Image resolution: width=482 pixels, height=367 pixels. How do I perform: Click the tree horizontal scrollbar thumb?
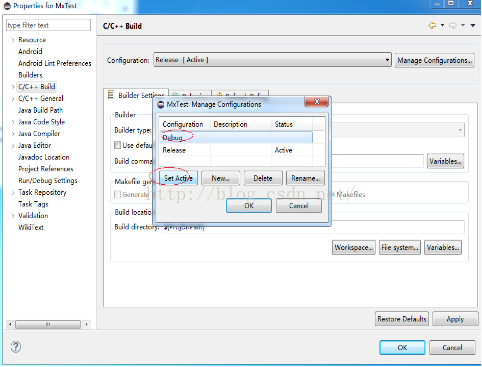pyautogui.click(x=48, y=324)
